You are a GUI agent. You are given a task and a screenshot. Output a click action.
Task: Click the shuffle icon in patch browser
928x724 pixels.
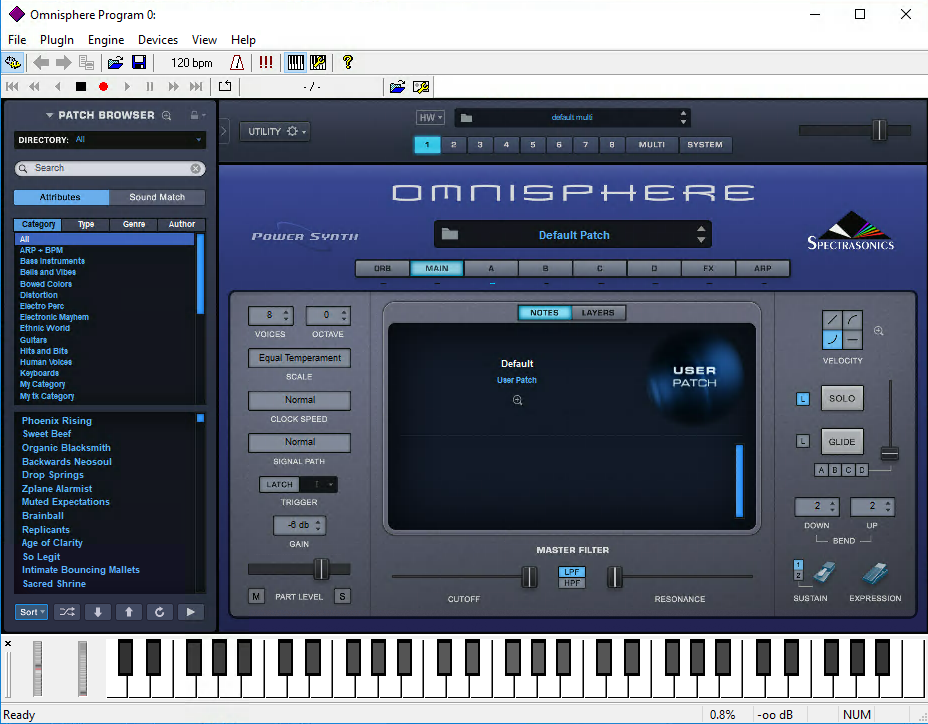point(67,612)
